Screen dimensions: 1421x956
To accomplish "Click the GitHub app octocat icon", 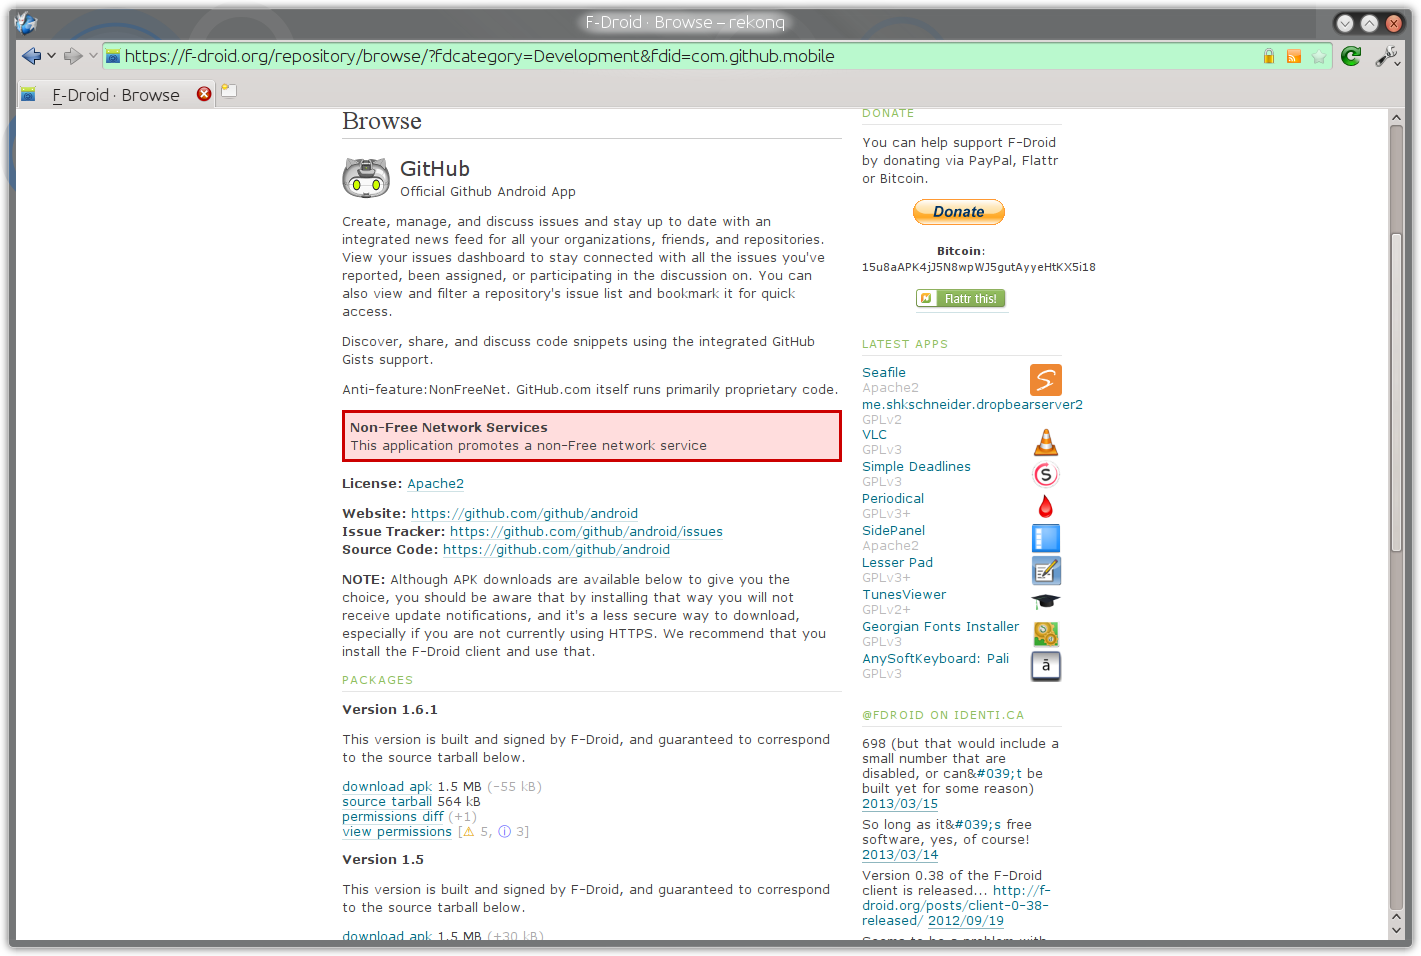I will point(366,178).
